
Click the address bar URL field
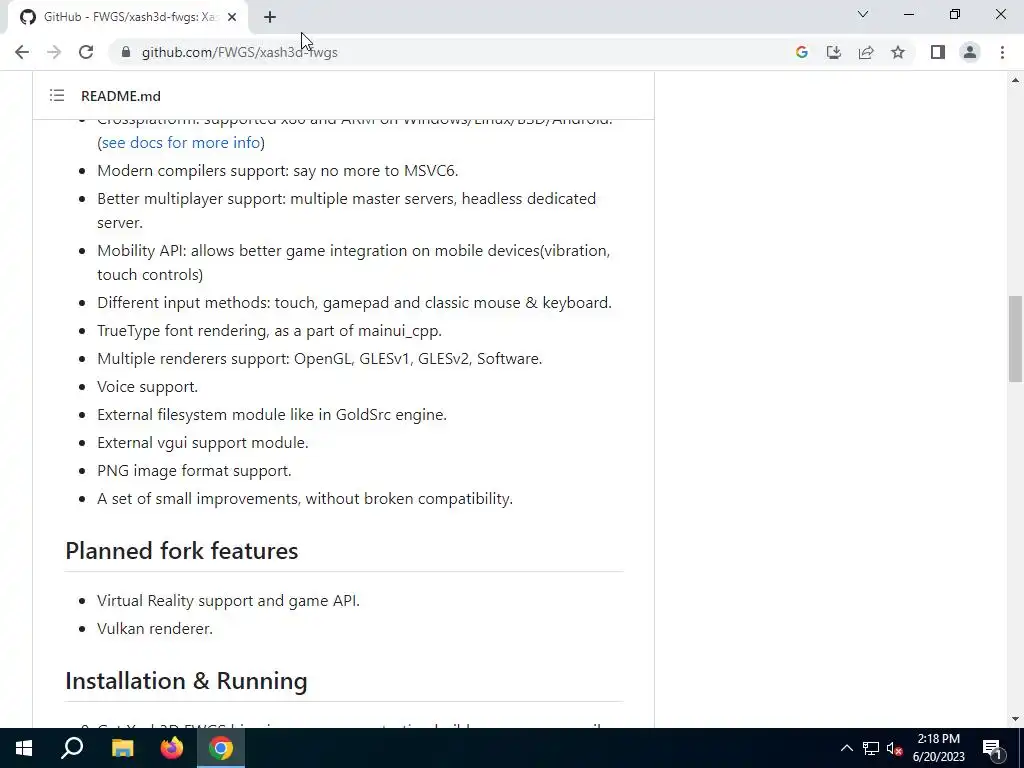click(451, 52)
